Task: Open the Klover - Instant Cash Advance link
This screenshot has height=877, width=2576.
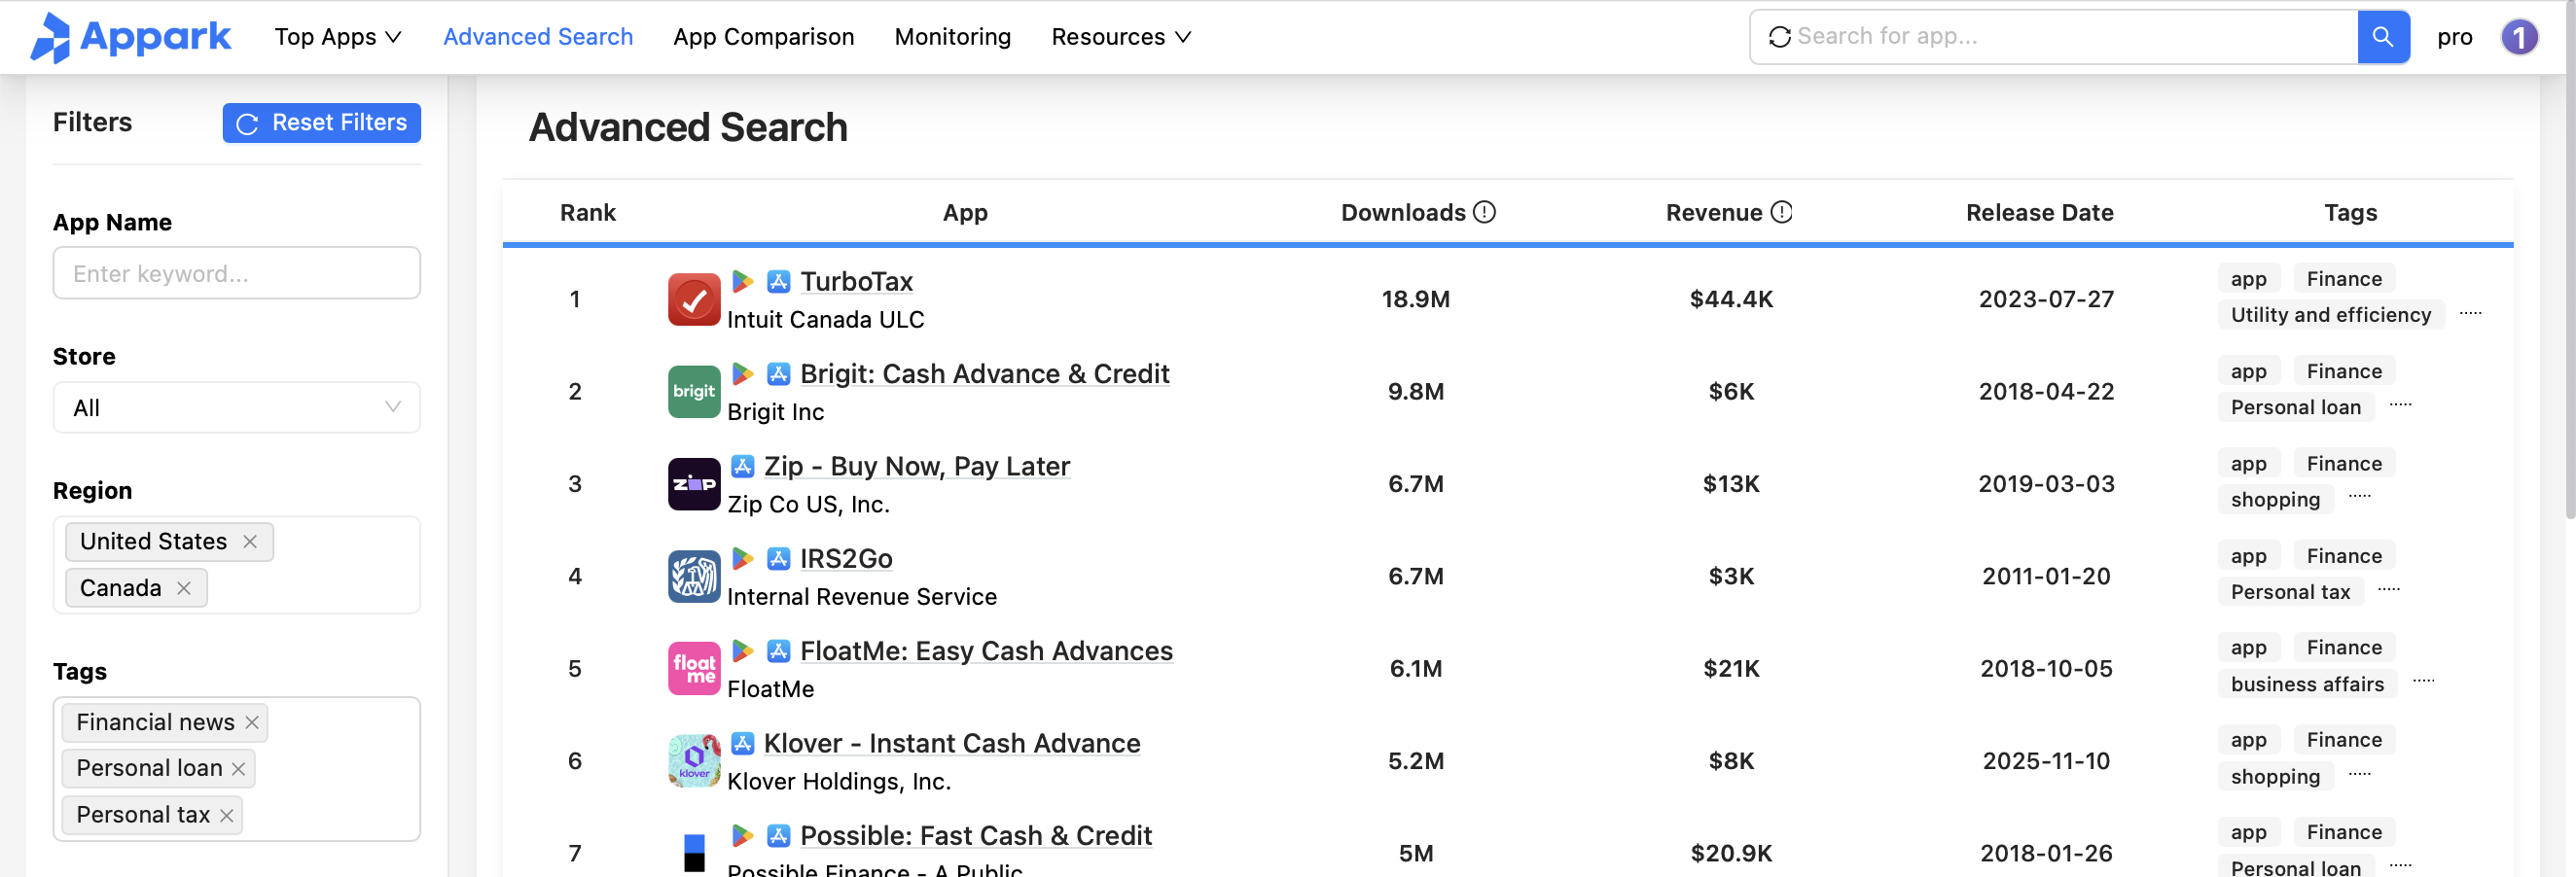Action: 951,743
